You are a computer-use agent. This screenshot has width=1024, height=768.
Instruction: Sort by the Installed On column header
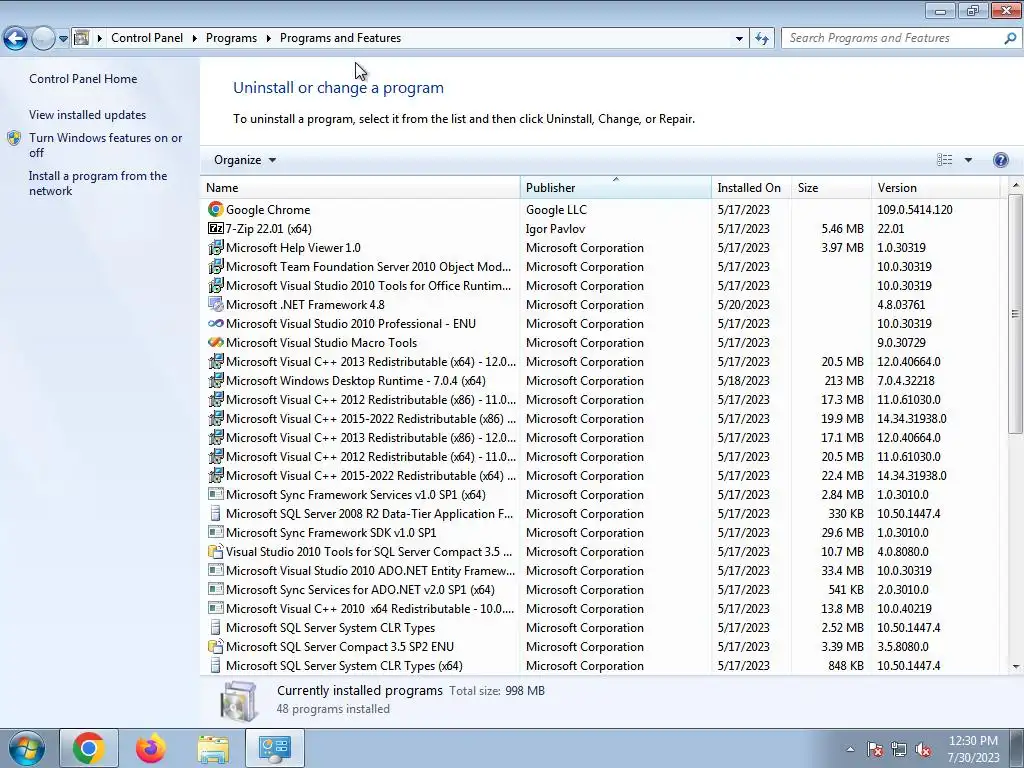click(751, 187)
